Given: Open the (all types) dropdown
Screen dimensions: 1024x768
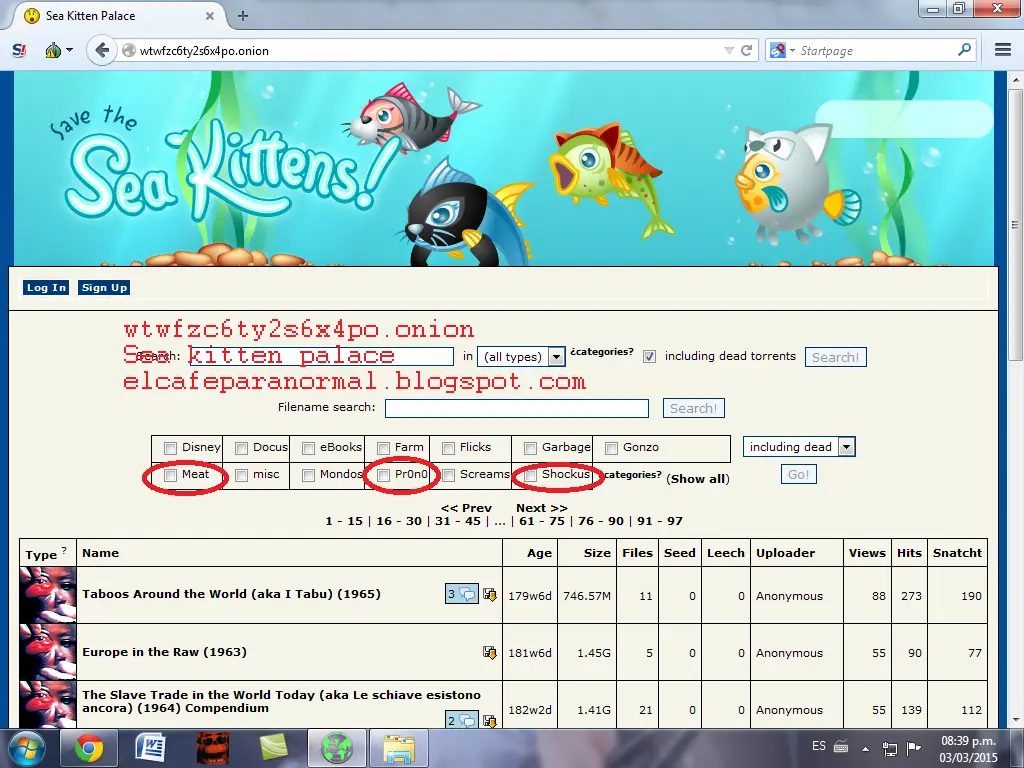Looking at the screenshot, I should tap(521, 357).
